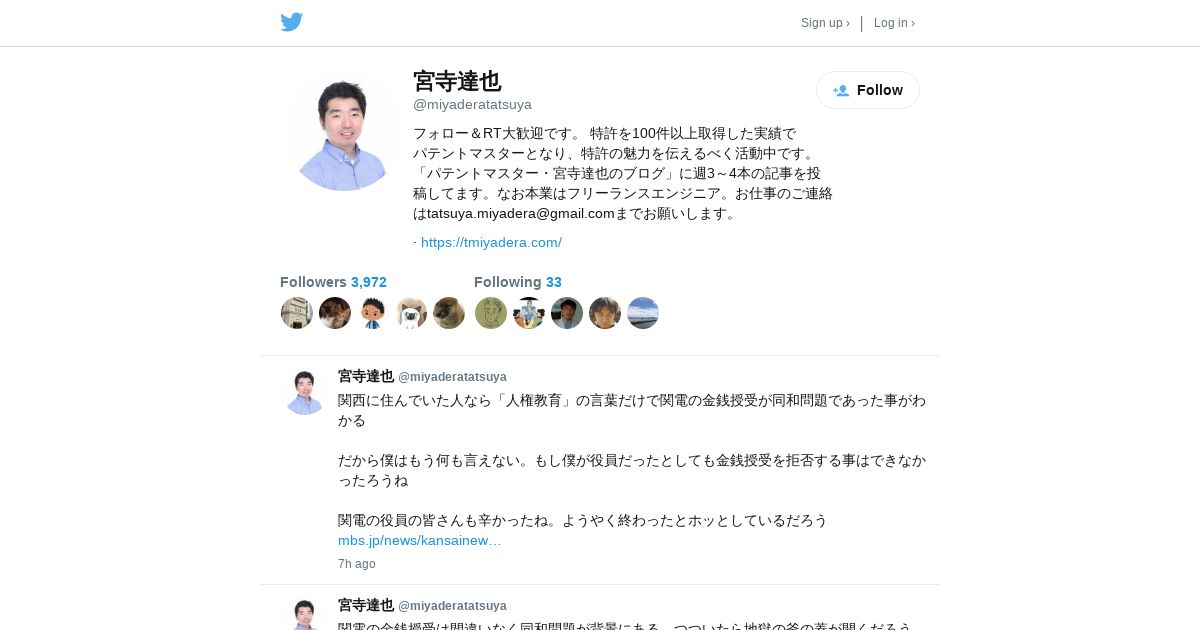Viewport: 1200px width, 630px height.
Task: Click the add-person icon in Follow button
Action: tap(841, 90)
